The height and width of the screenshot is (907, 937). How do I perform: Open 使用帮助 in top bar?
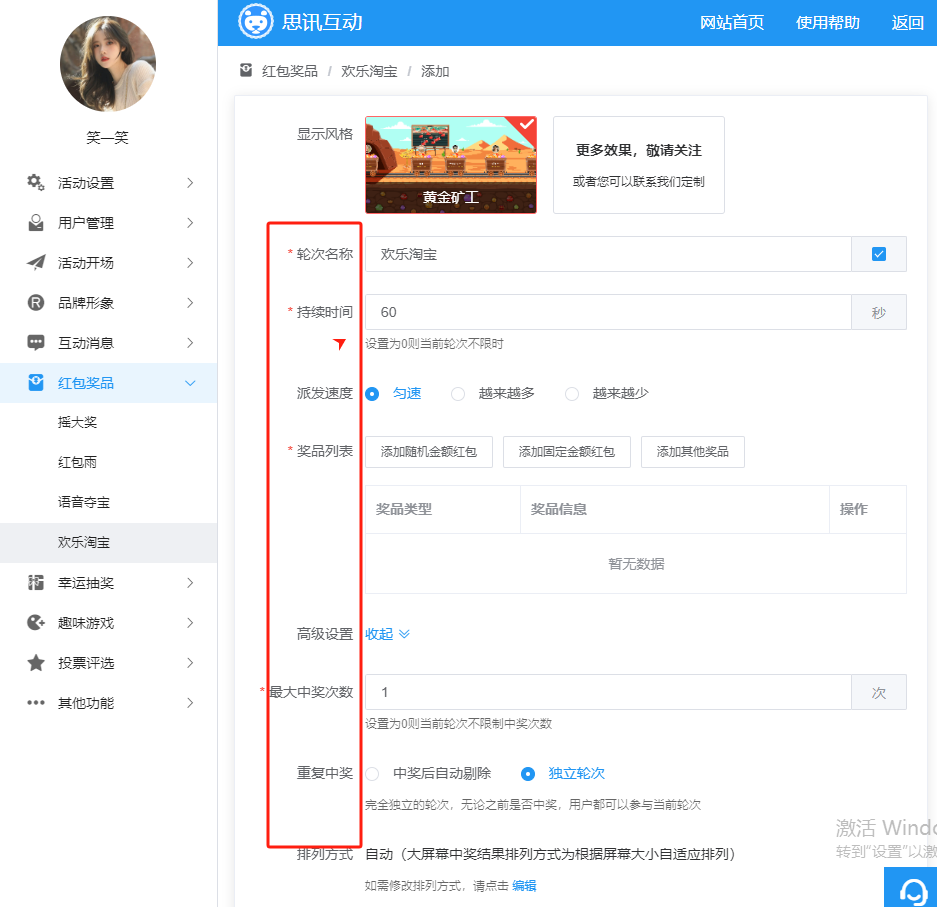click(x=828, y=23)
